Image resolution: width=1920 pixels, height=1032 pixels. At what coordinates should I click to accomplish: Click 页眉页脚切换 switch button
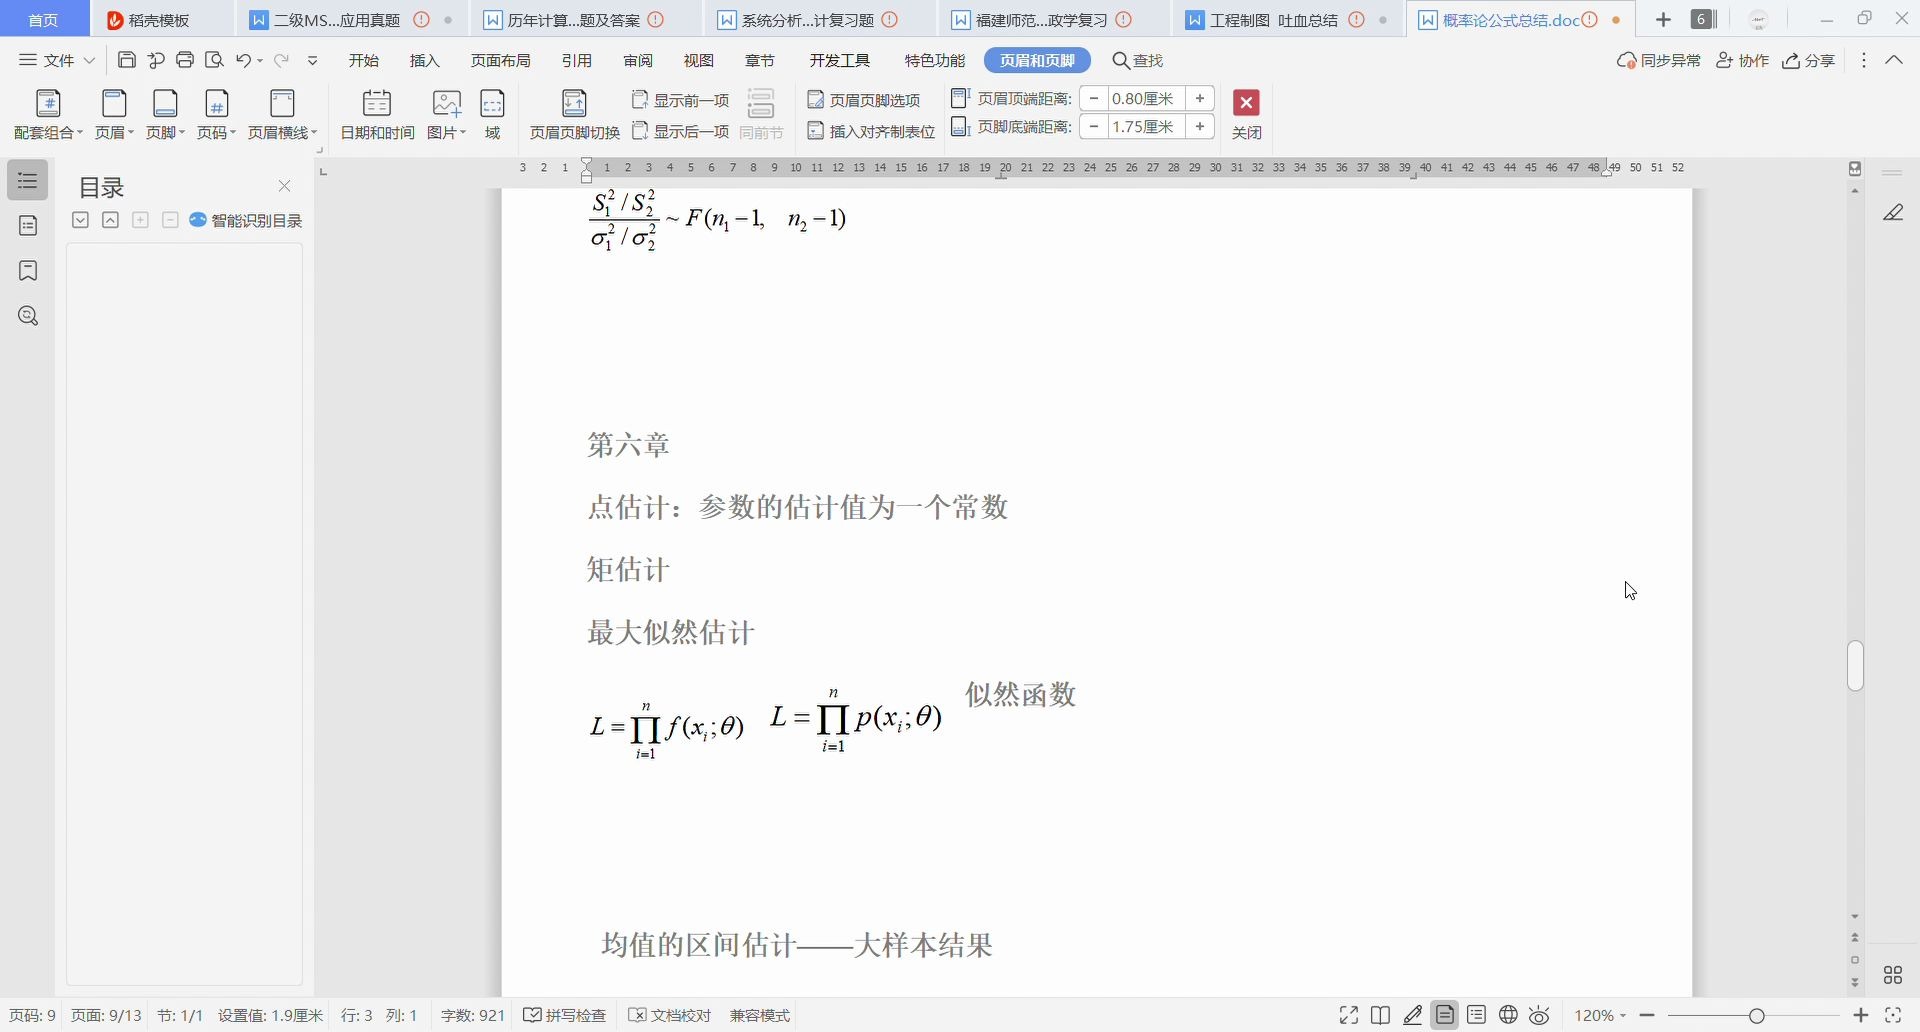click(575, 115)
